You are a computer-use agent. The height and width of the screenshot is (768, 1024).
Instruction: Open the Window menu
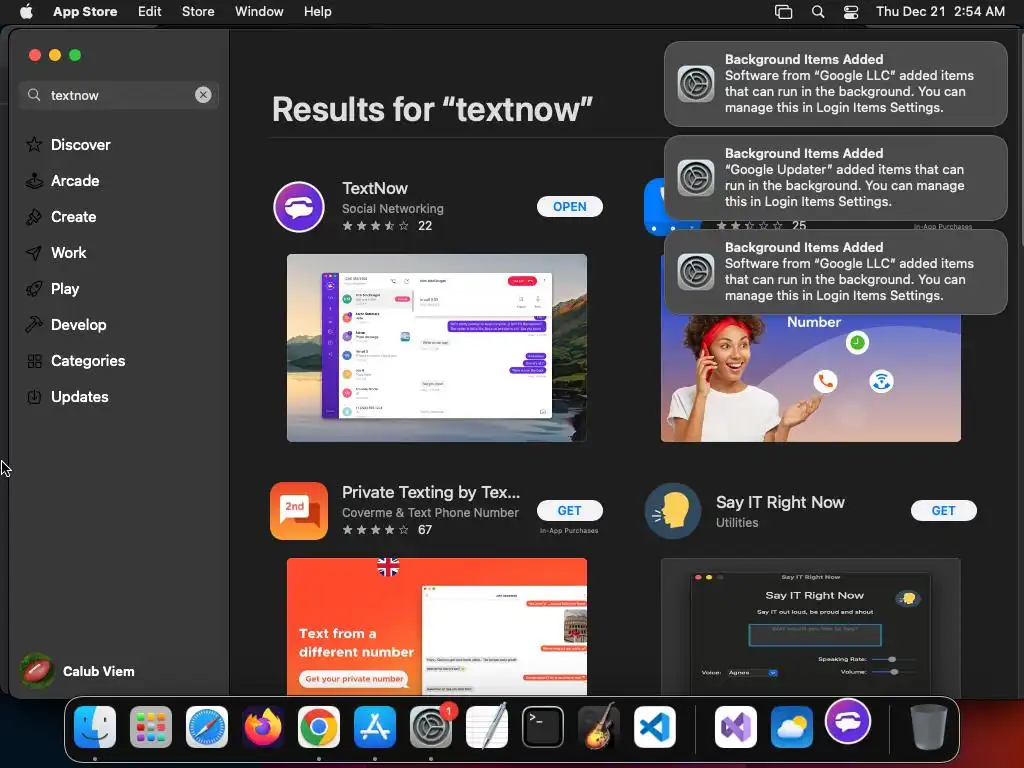259,11
